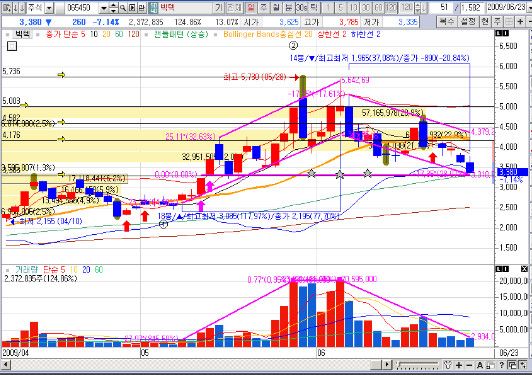Screen dimensions: 532x375
Task: Click the blue 3,380 current price tag on the axis
Action: point(512,172)
